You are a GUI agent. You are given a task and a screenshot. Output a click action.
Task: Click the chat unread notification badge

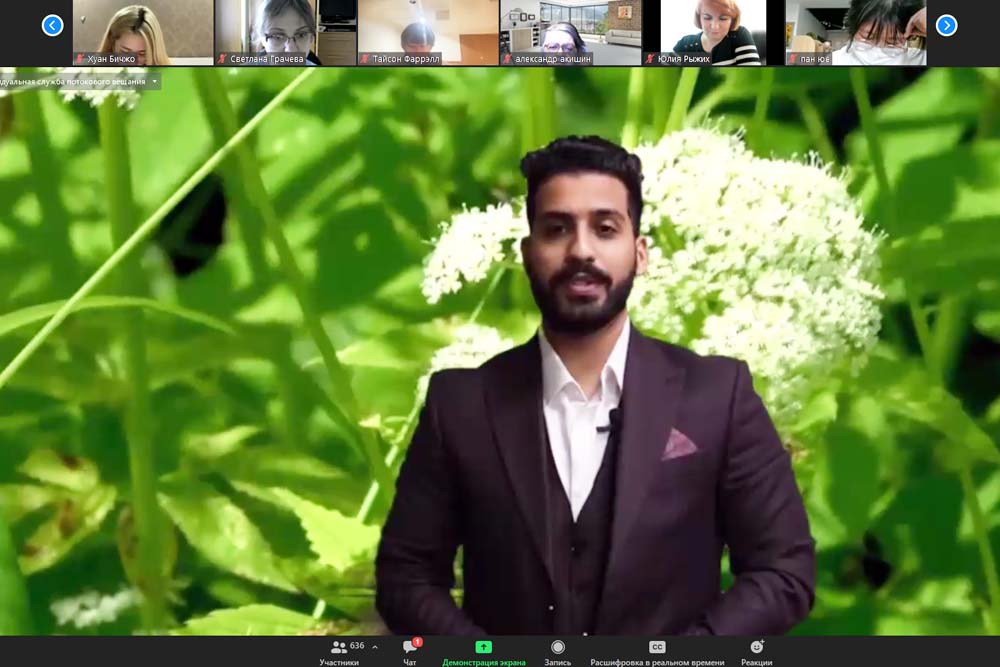tap(417, 642)
